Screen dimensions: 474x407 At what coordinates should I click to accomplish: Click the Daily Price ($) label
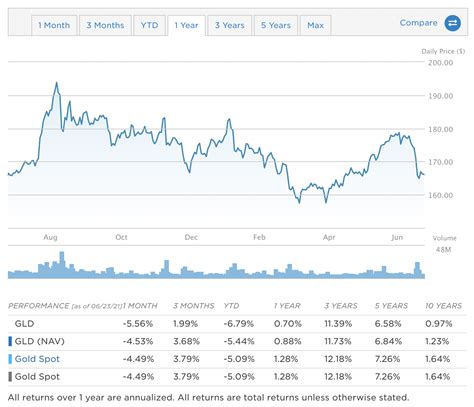(443, 51)
